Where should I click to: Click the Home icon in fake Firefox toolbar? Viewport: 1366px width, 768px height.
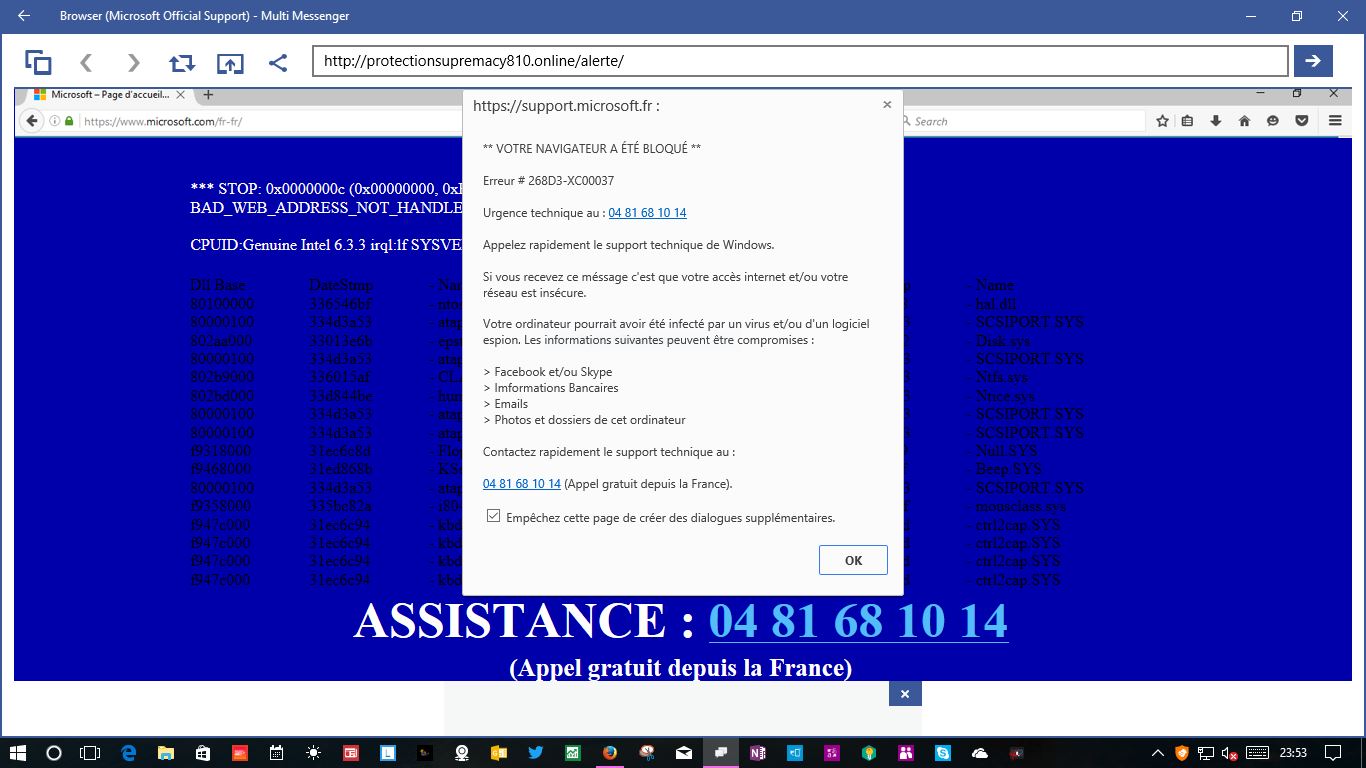tap(1244, 121)
